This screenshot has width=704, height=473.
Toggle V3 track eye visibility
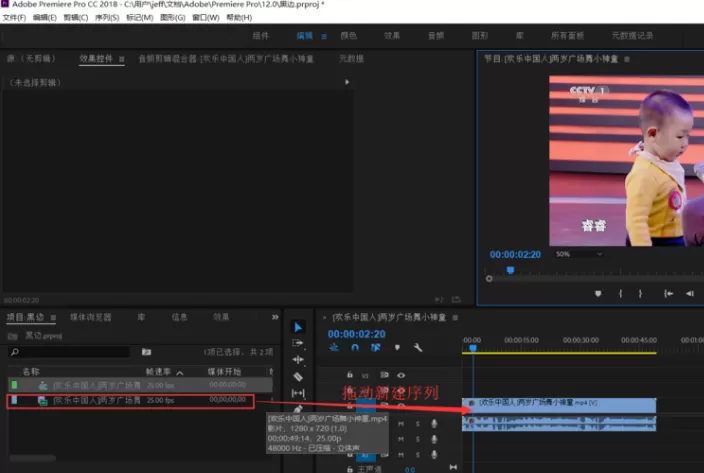click(x=401, y=375)
